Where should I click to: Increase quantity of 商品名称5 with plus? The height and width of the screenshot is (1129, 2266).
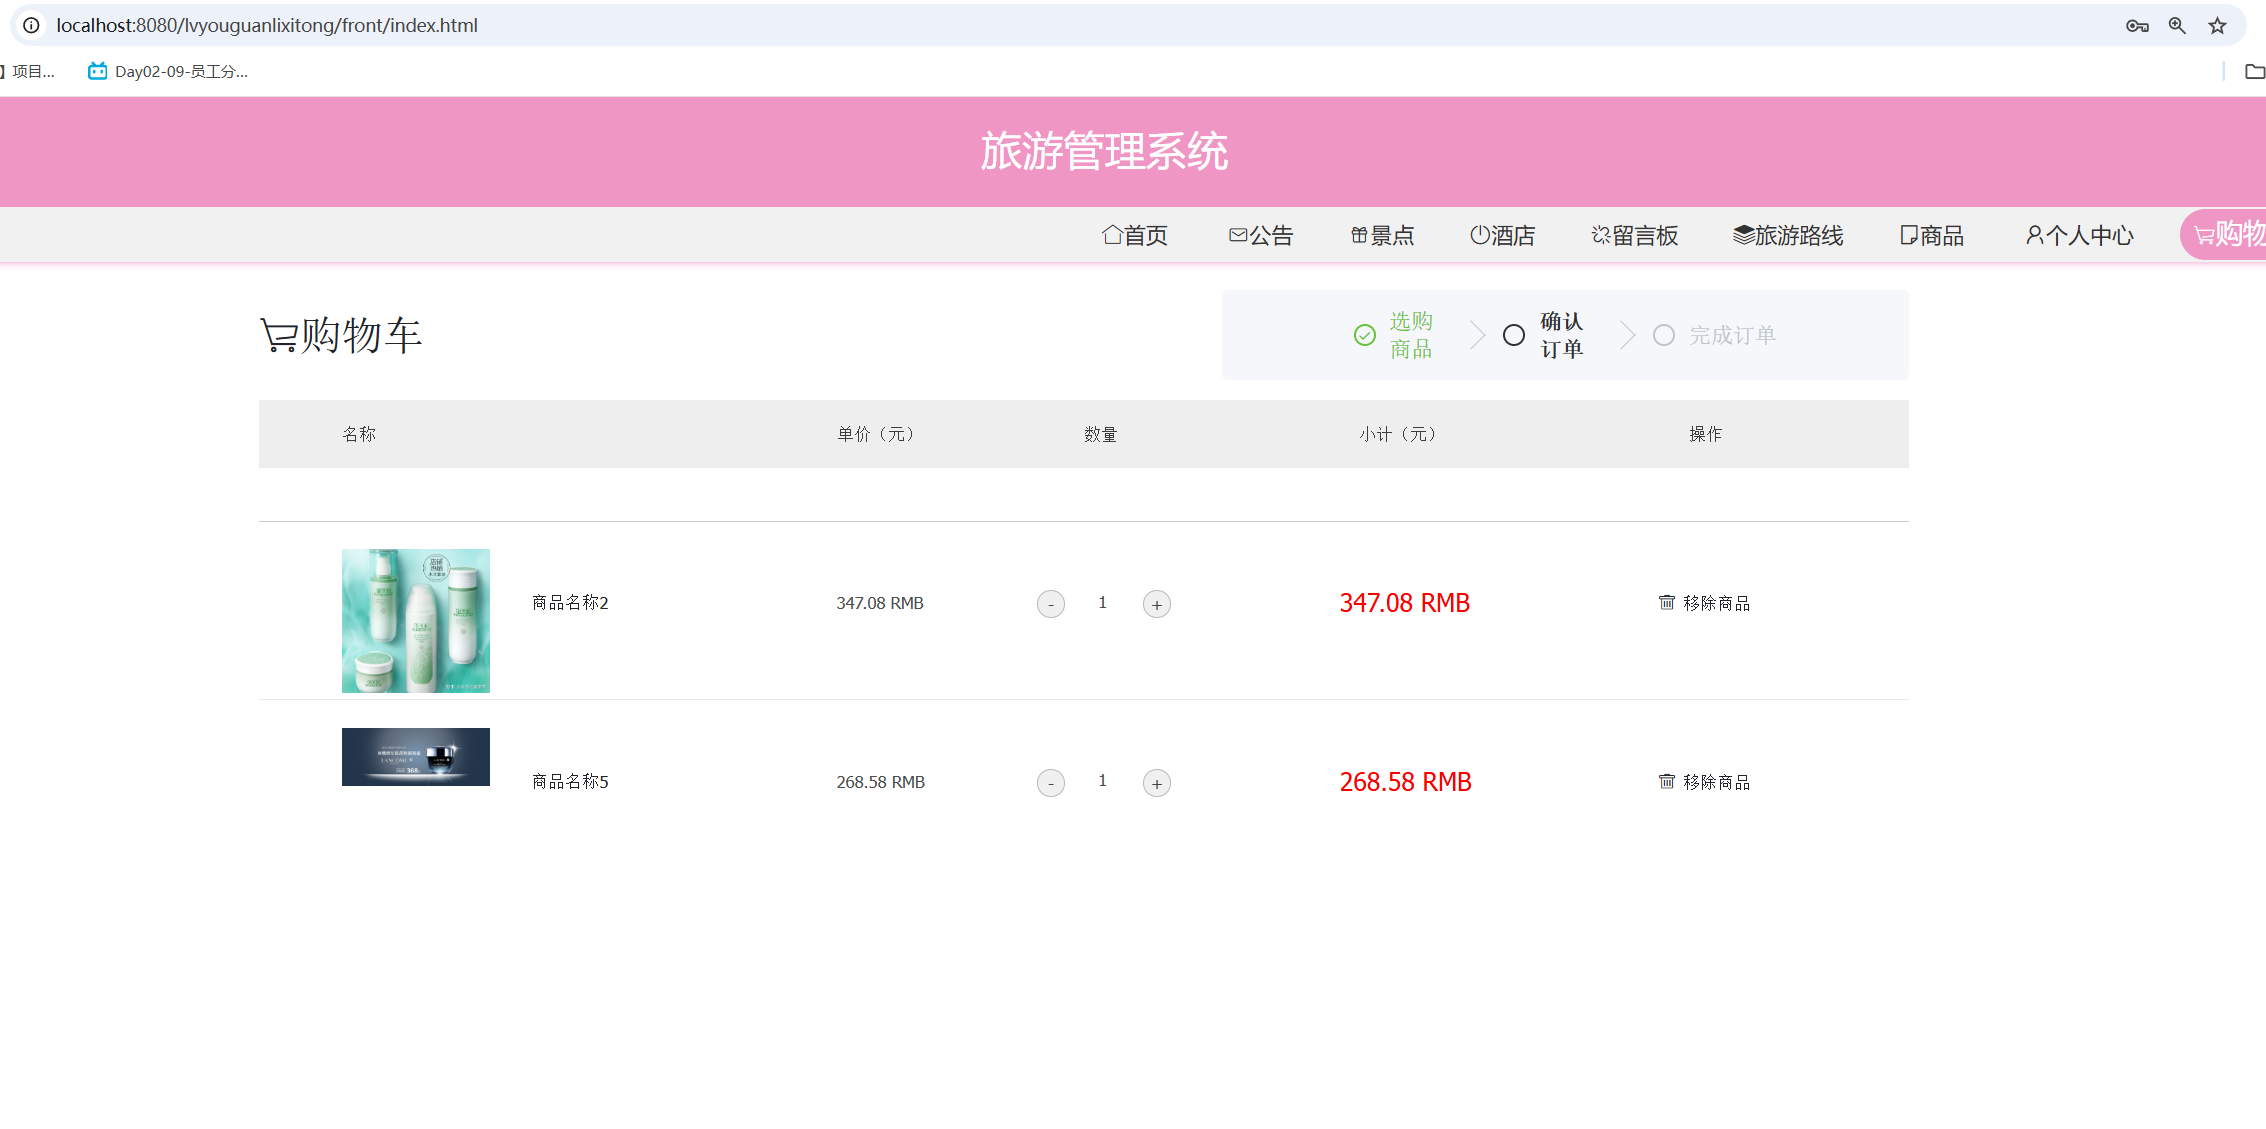click(1156, 783)
